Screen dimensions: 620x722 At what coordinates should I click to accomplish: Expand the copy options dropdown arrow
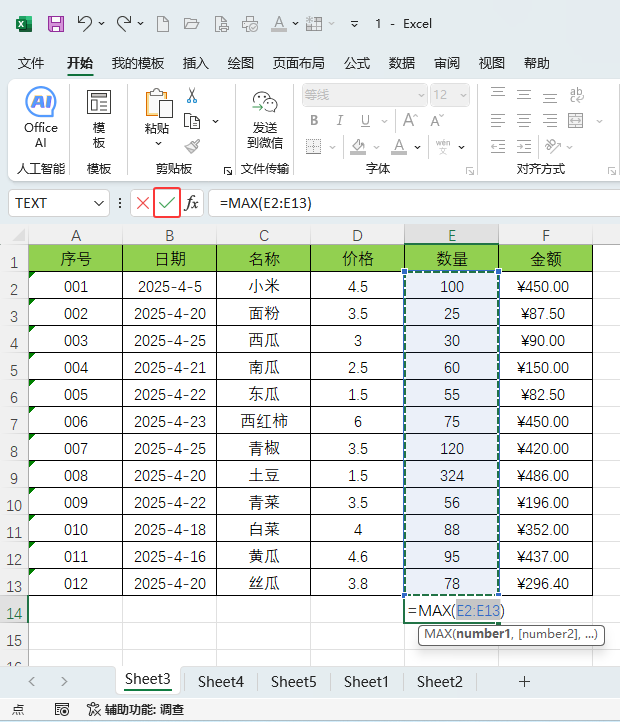[x=216, y=122]
